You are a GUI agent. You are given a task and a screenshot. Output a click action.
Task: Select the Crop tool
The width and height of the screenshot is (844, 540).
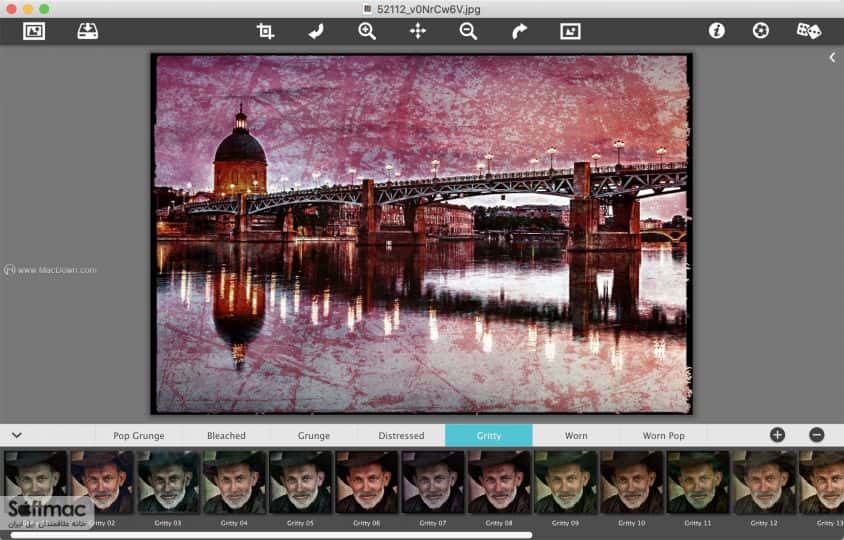tap(265, 31)
